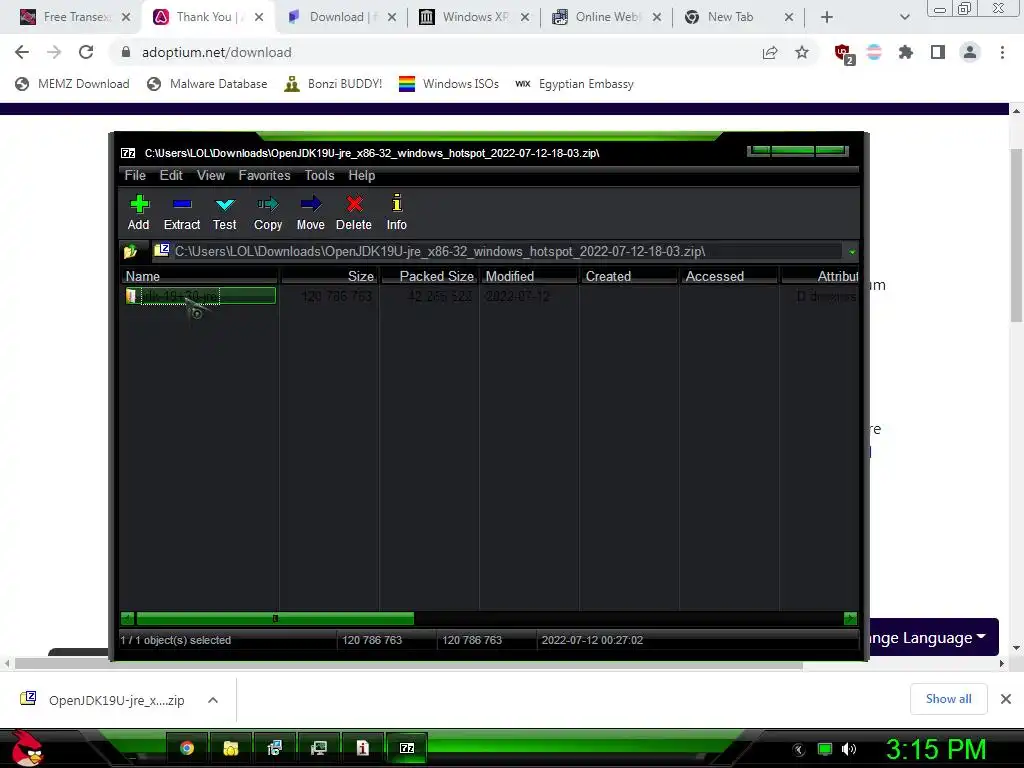Viewport: 1024px width, 768px height.
Task: Open the file explorer taskbar icon
Action: 231,748
